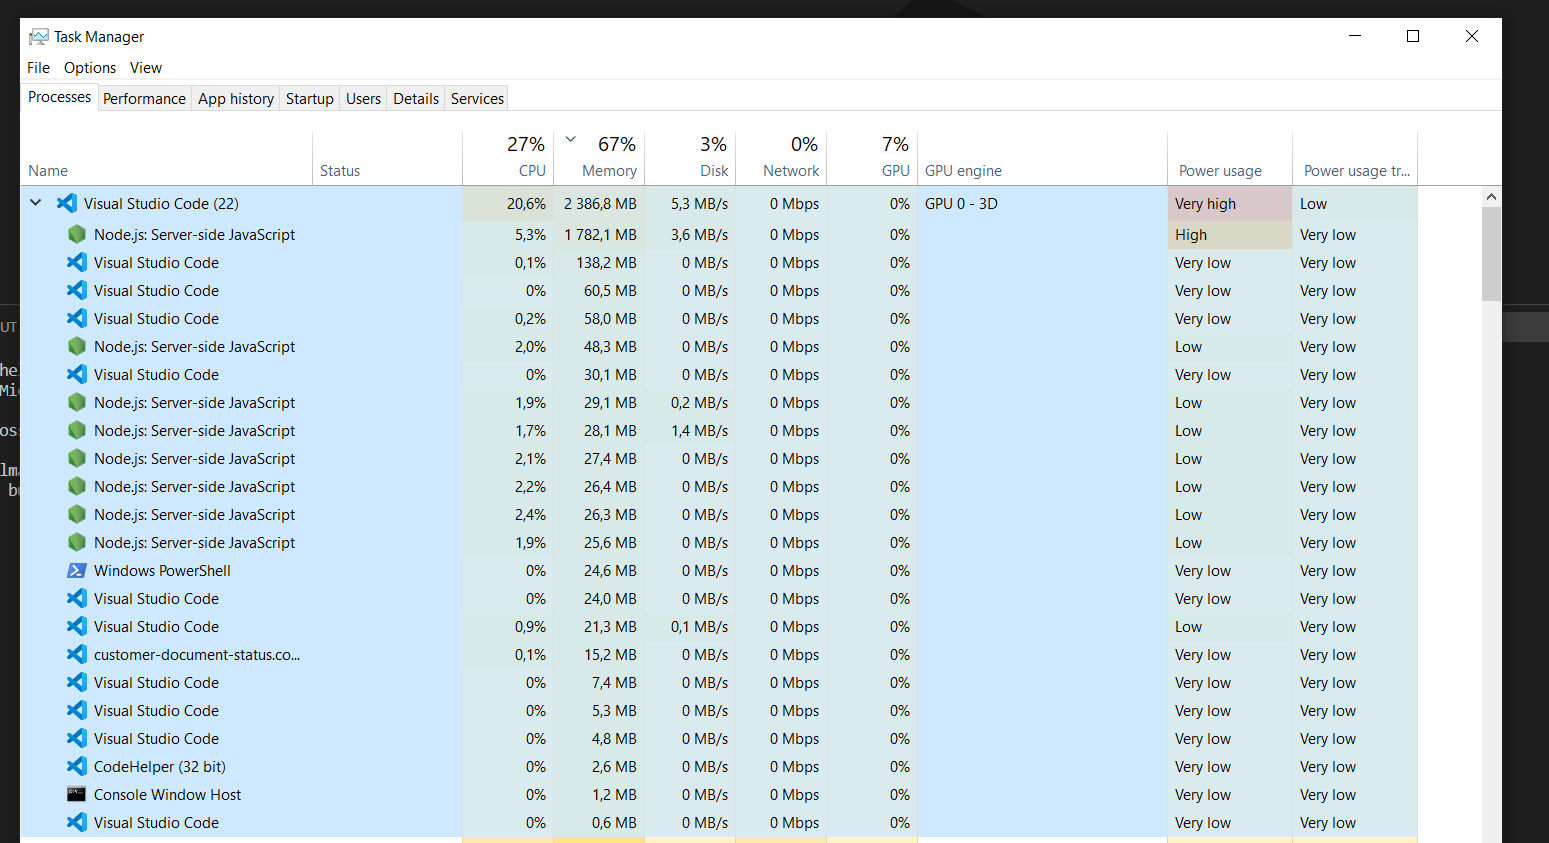Click the Status column header
The width and height of the screenshot is (1549, 843).
click(340, 170)
